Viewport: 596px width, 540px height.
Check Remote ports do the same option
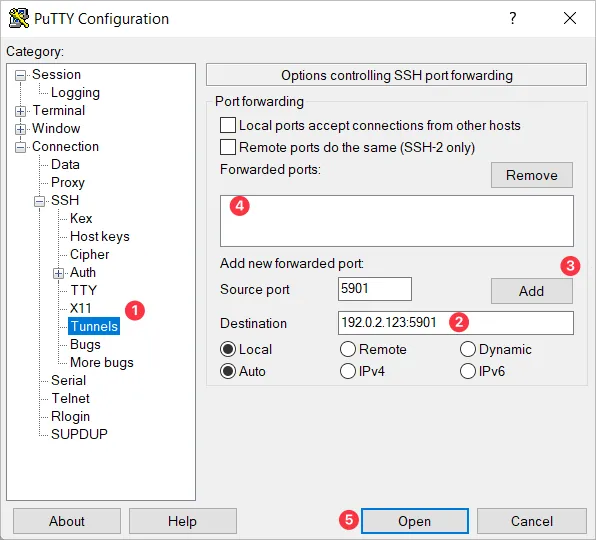[x=228, y=147]
